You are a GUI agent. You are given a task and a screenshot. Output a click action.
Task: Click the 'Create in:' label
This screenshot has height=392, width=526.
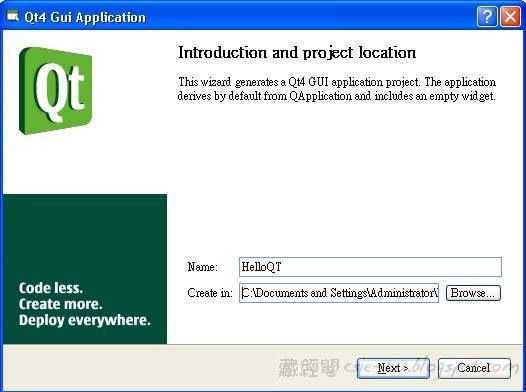210,293
